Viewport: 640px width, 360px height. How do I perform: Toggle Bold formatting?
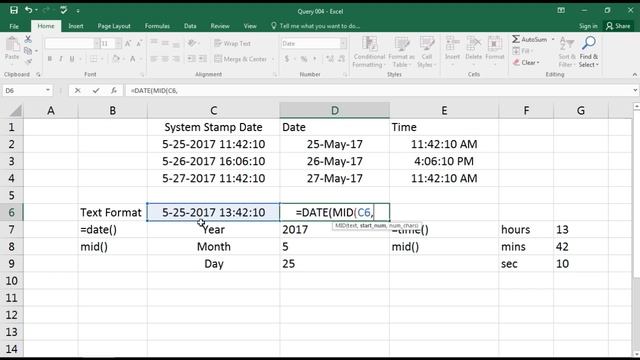pos(49,59)
